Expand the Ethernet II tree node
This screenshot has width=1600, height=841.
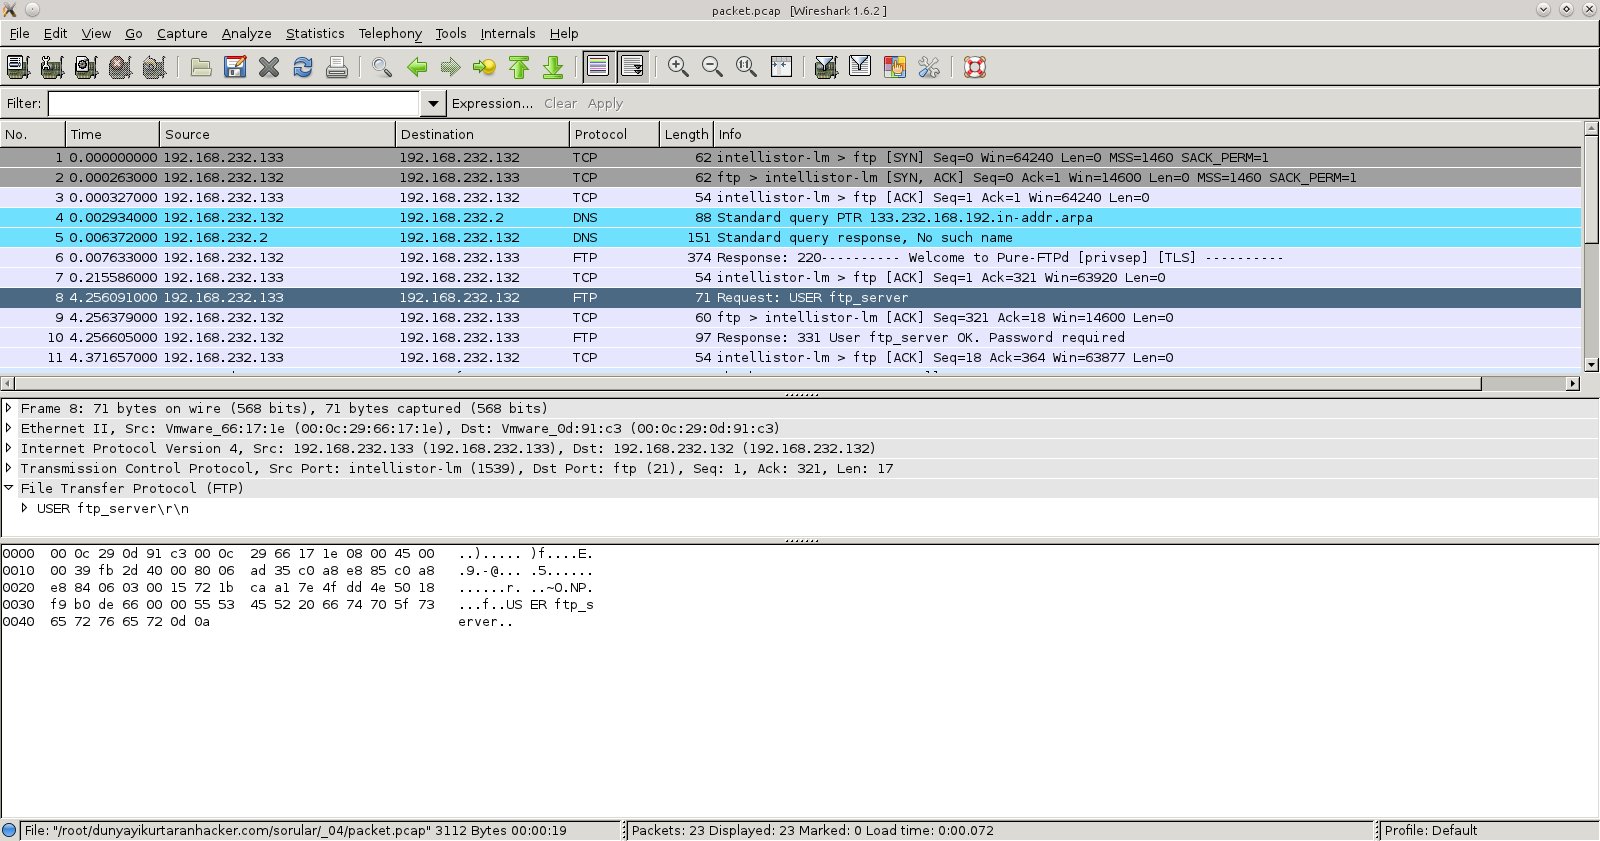coord(9,428)
